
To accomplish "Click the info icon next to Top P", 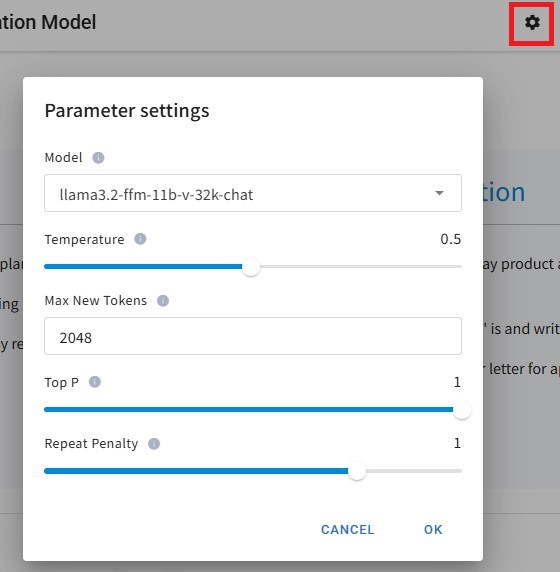I will tap(95, 382).
